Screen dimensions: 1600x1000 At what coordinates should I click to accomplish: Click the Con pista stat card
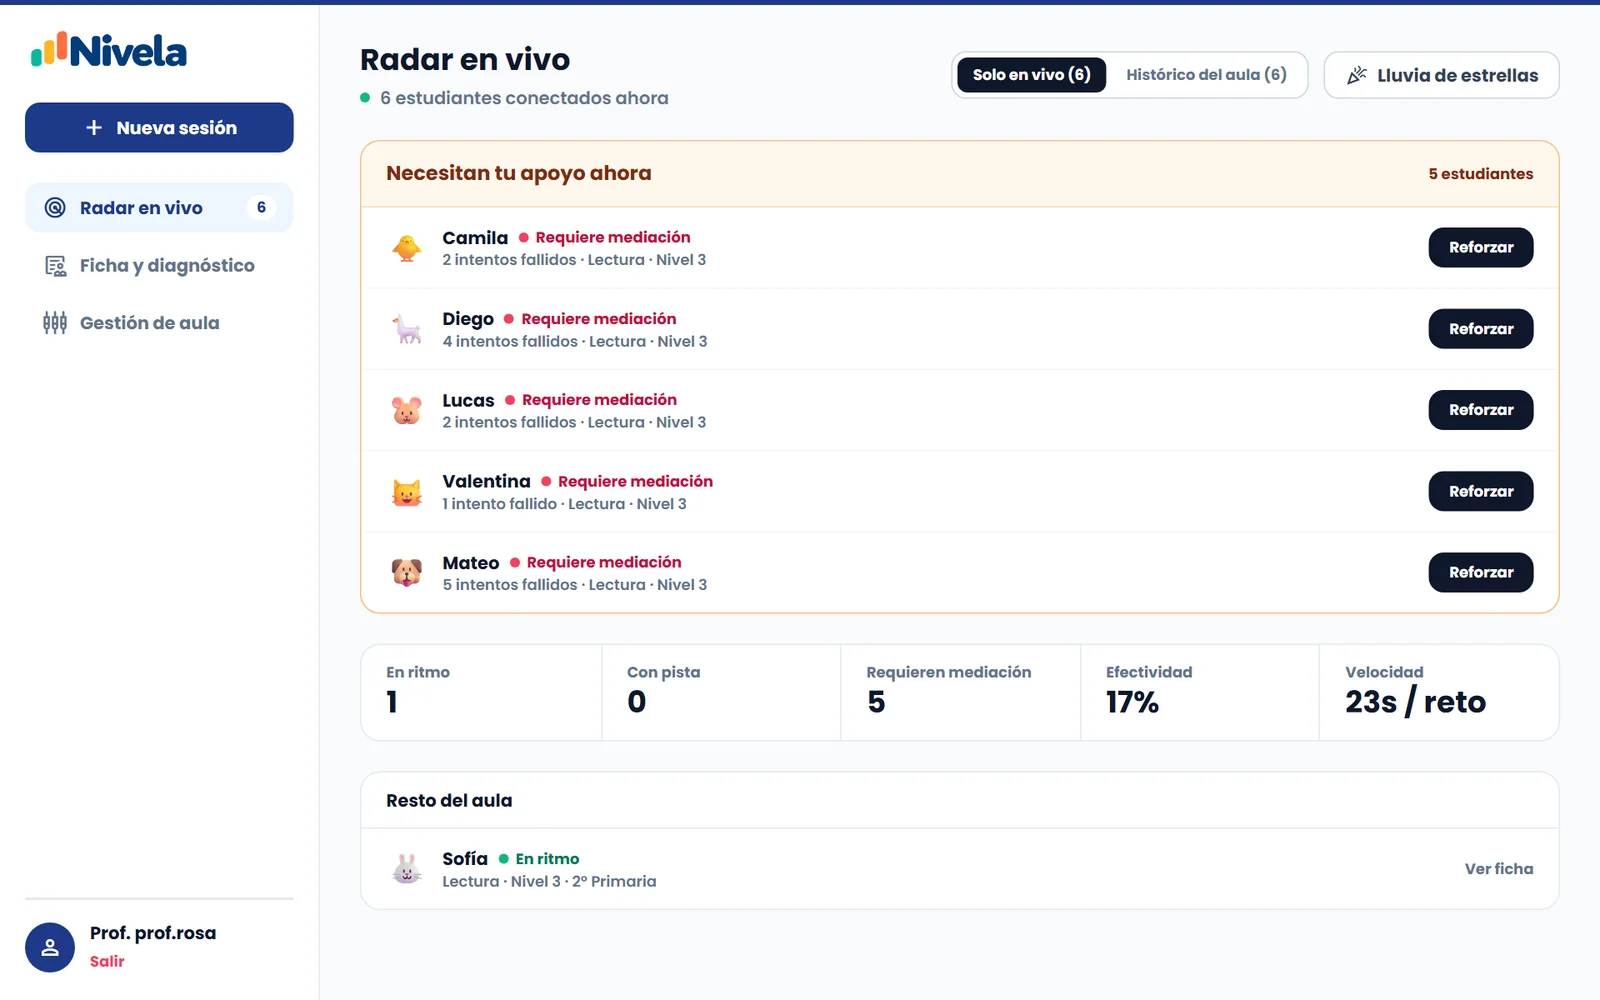tap(721, 692)
